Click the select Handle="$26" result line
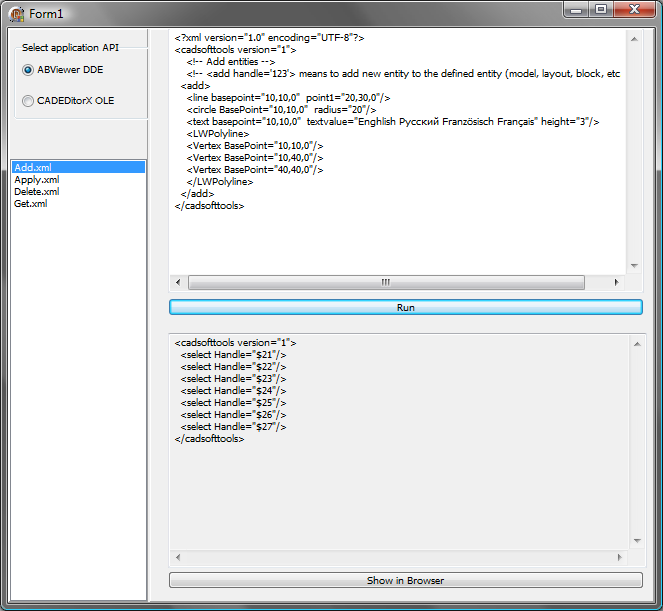The width and height of the screenshot is (663, 611). 233,415
